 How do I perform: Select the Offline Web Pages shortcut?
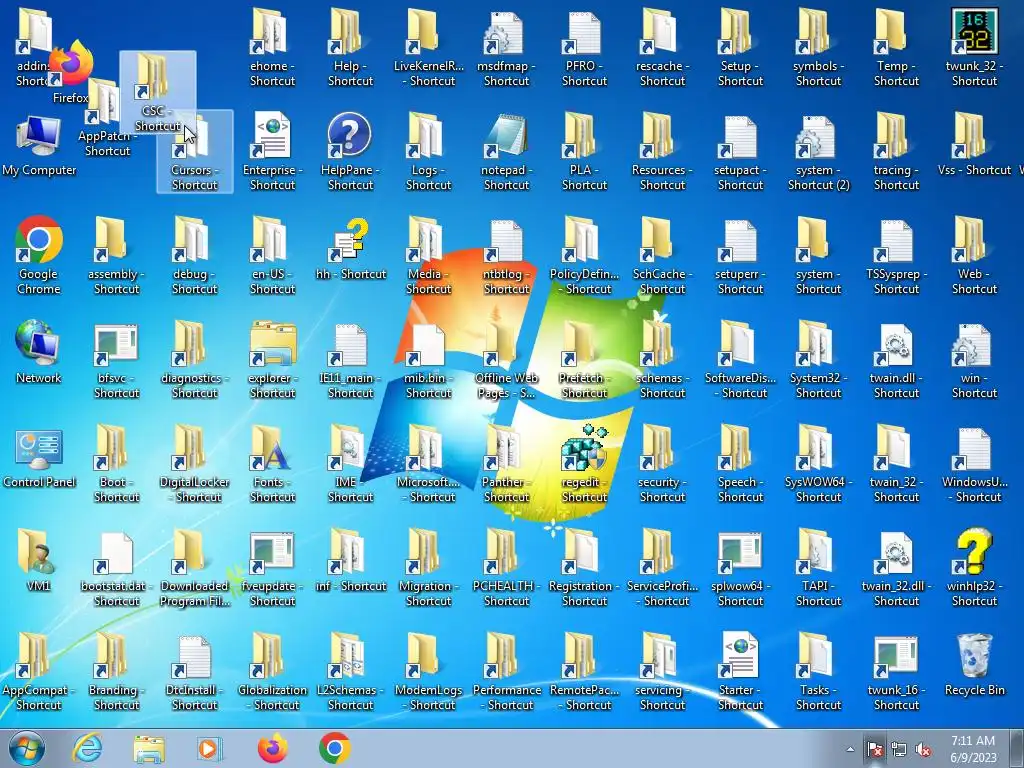pos(506,359)
